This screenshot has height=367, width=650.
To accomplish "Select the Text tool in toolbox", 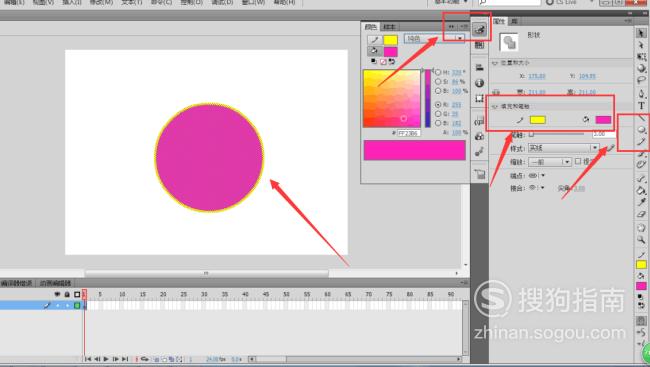I will pyautogui.click(x=641, y=106).
